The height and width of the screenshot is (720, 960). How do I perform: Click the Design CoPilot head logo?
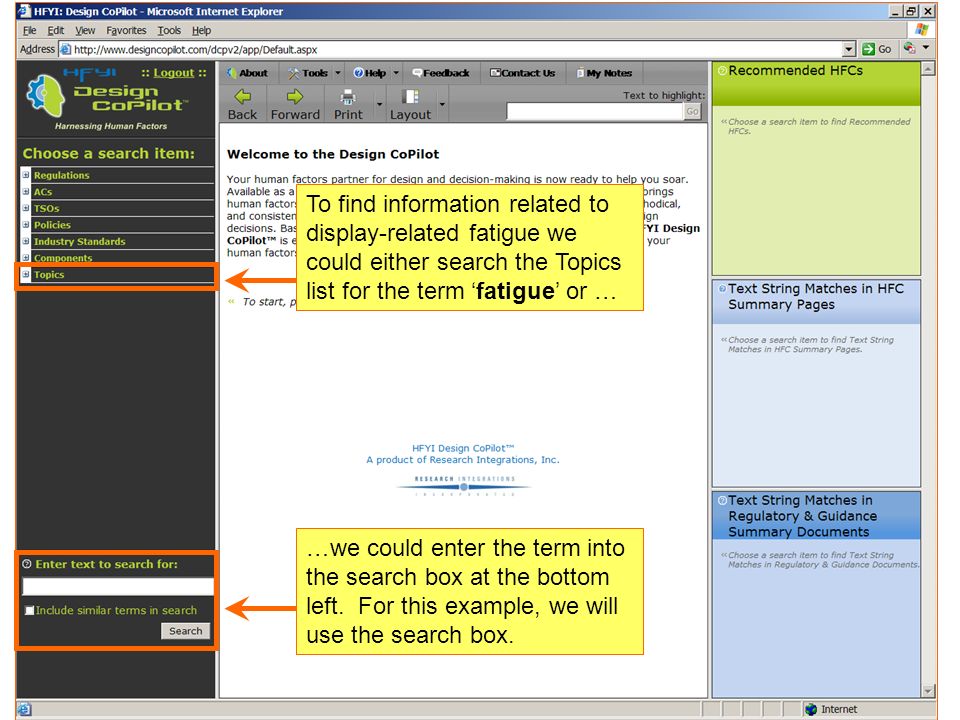[x=45, y=95]
